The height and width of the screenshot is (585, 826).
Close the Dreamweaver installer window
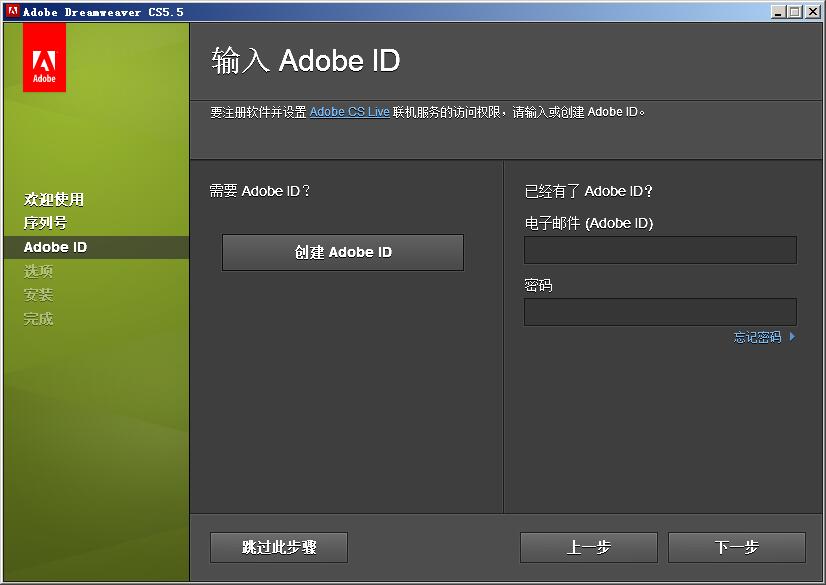(813, 12)
